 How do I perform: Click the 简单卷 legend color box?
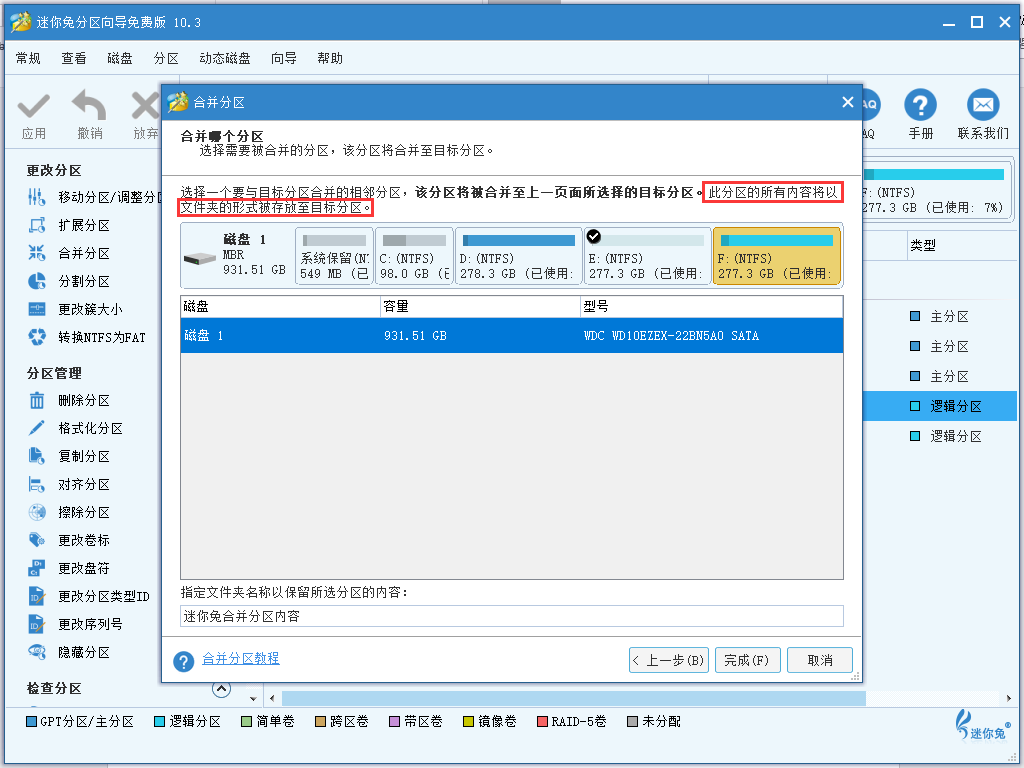point(246,722)
